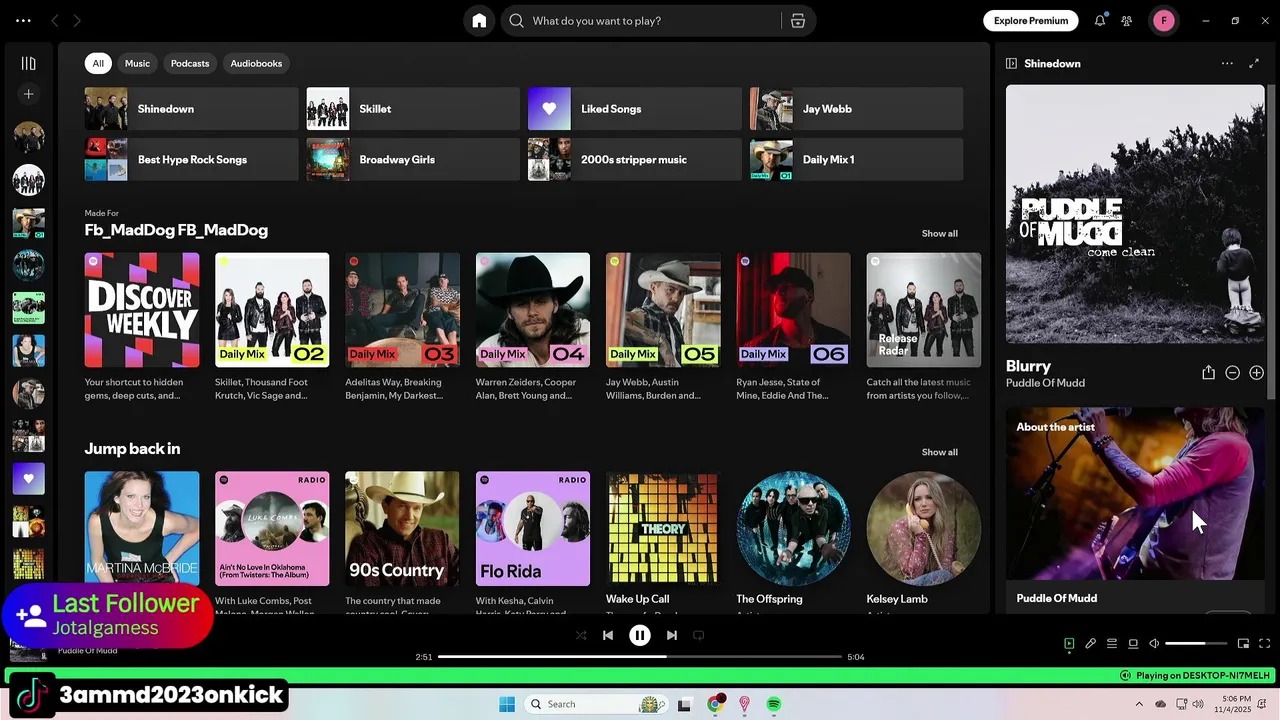Open 2000s stripper music tile

635,160
